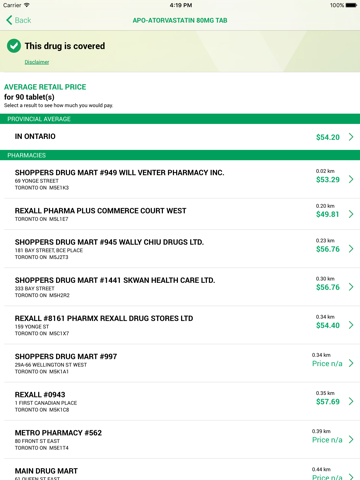Tap the Shoppers Drug Mart #945 Wally Chiu name
The image size is (360, 480).
[x=109, y=242]
